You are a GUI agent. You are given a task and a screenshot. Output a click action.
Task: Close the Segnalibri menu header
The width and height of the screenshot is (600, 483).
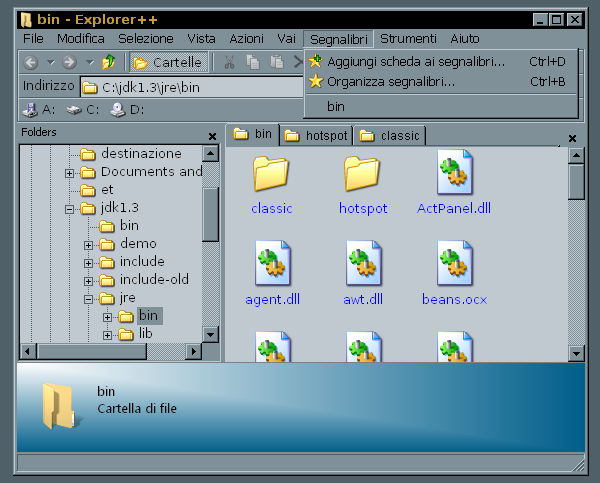(339, 39)
